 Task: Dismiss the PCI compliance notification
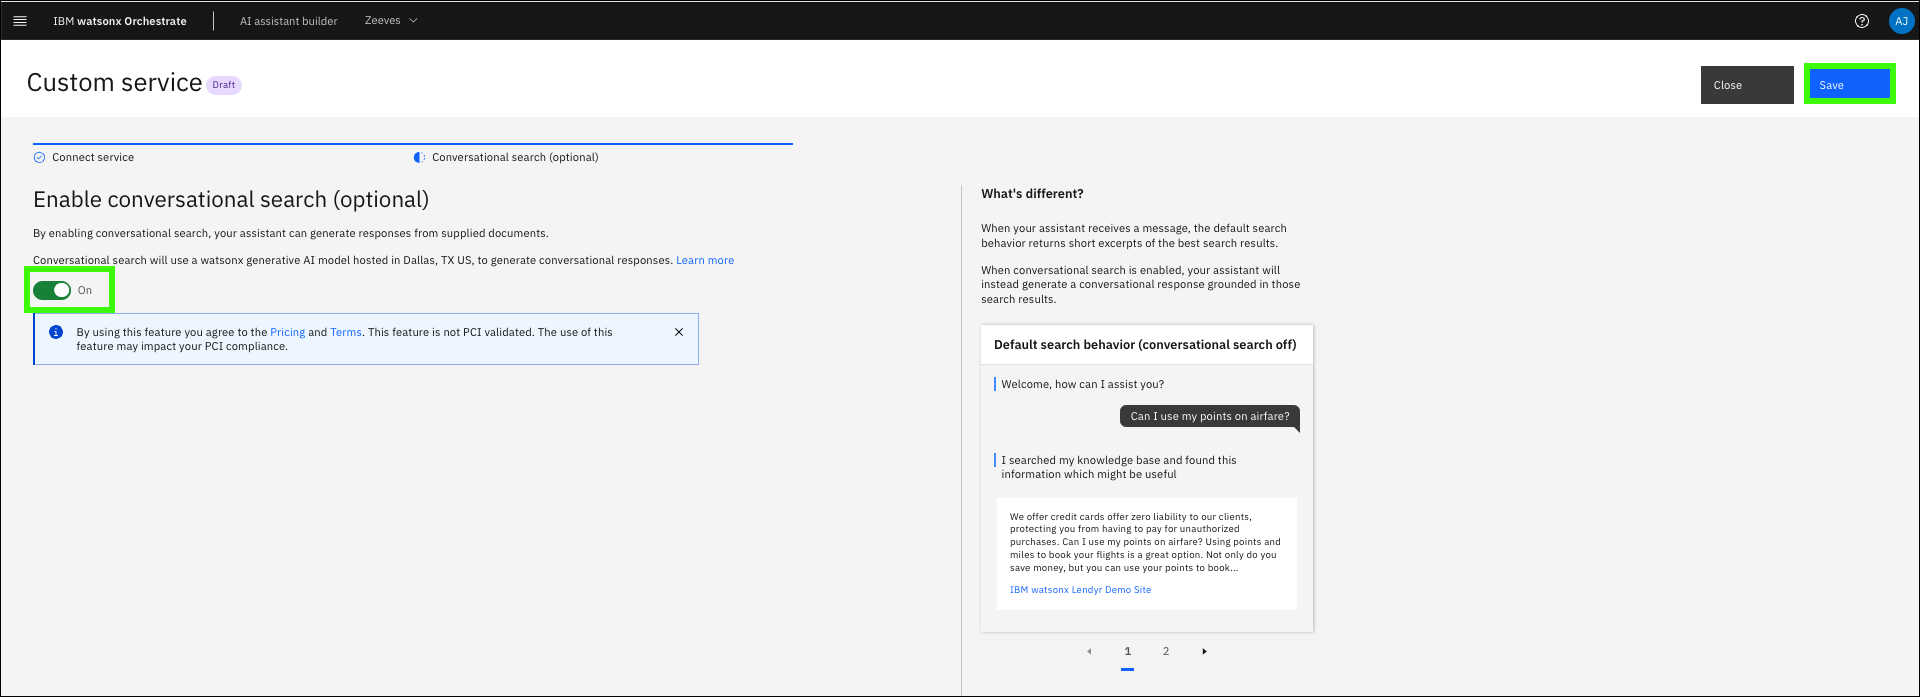click(679, 332)
